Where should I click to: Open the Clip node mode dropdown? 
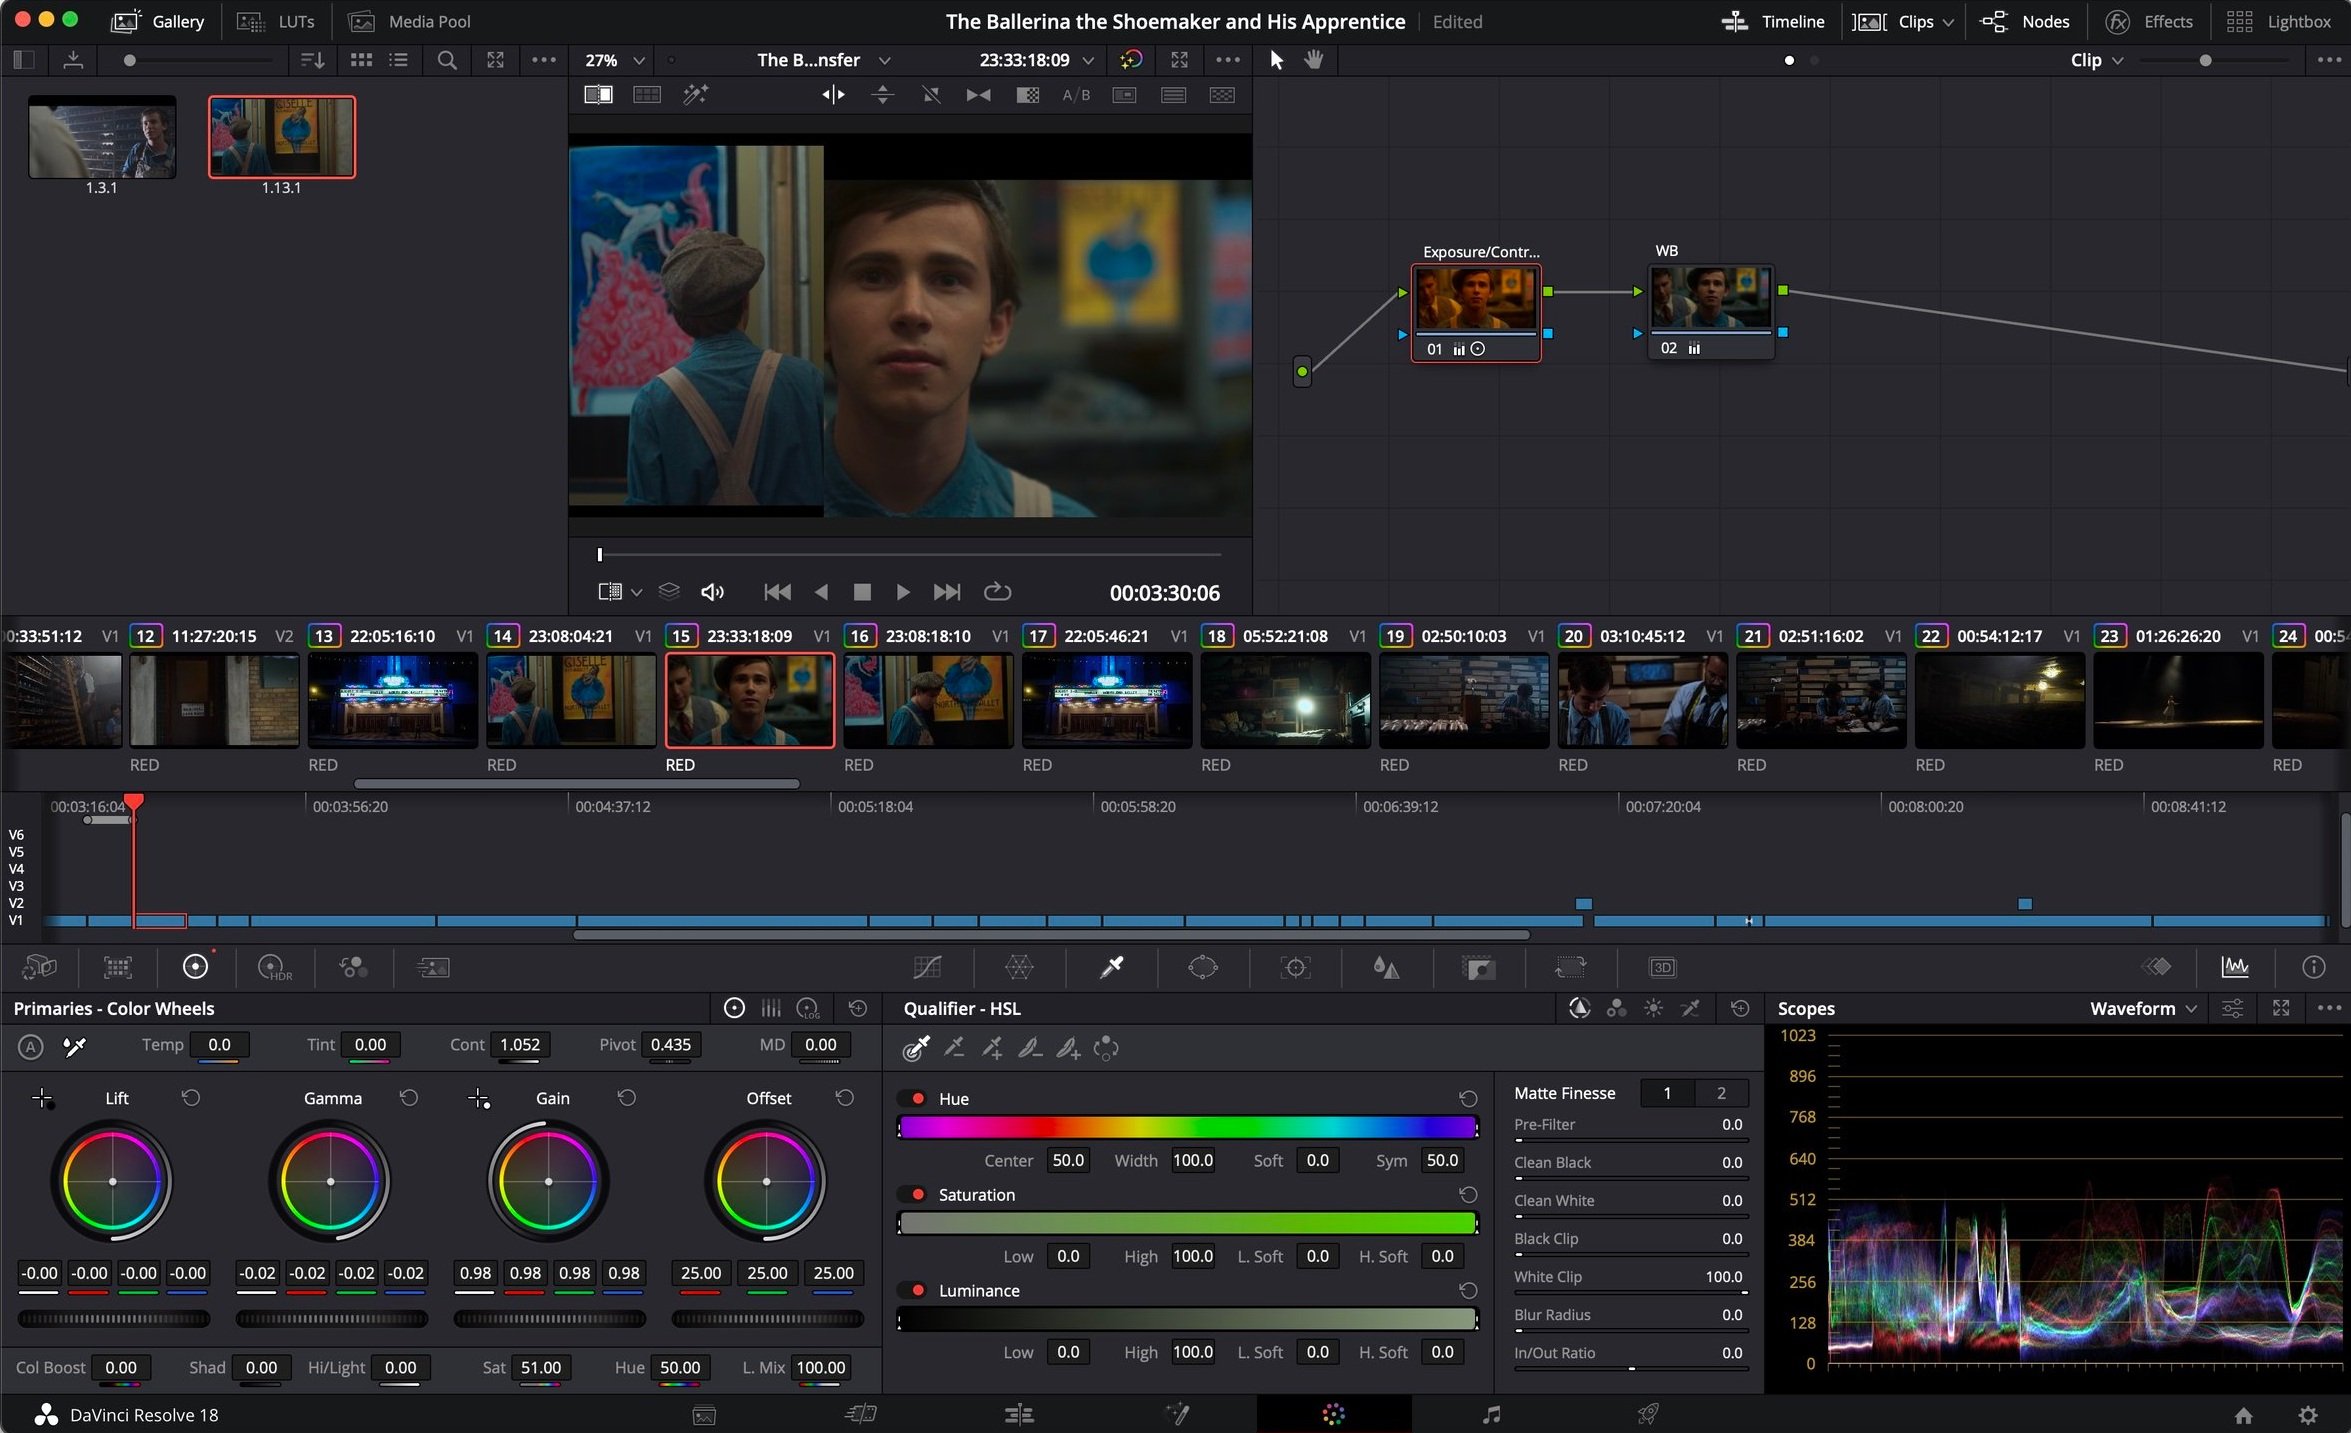point(2097,60)
